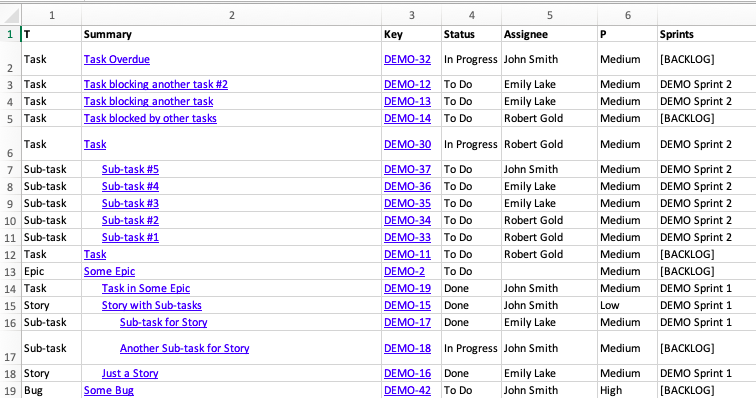Image resolution: width=756 pixels, height=398 pixels.
Task: Open the DEMO-37 key link
Action: tap(407, 169)
